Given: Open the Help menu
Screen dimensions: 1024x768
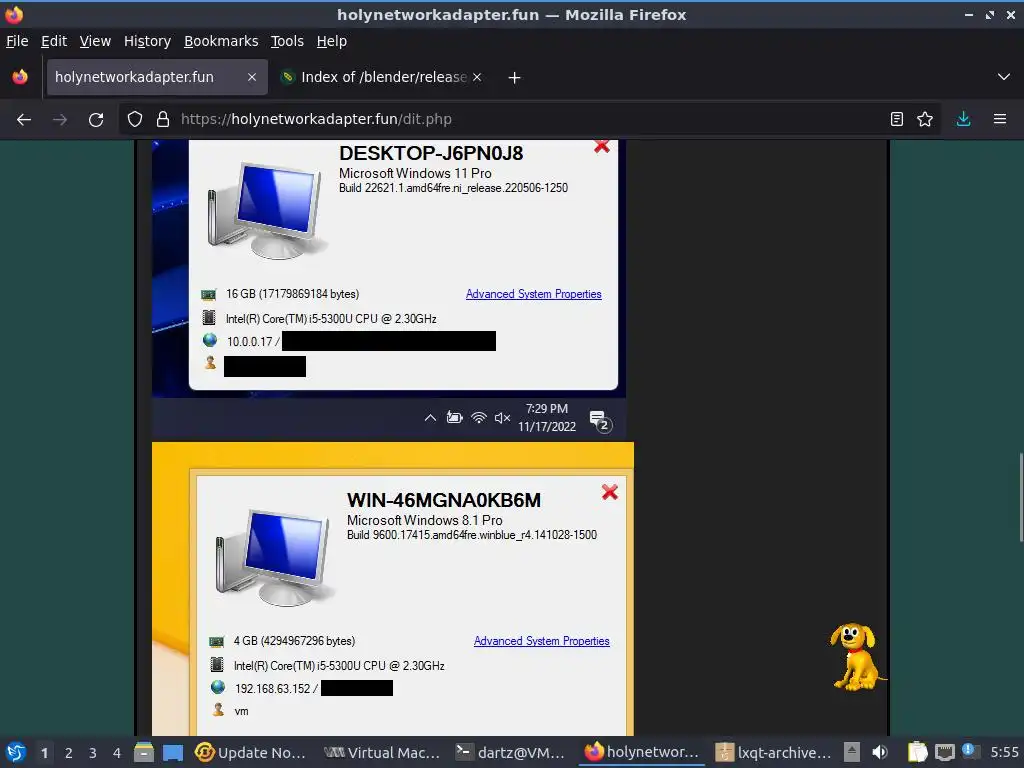Looking at the screenshot, I should [x=332, y=41].
